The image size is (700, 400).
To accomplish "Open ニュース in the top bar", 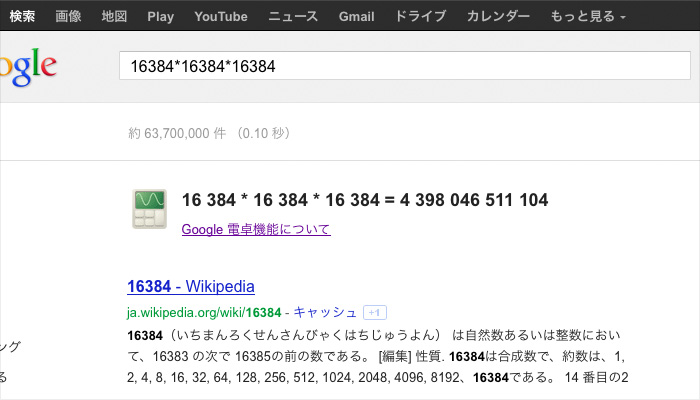I will tap(293, 17).
